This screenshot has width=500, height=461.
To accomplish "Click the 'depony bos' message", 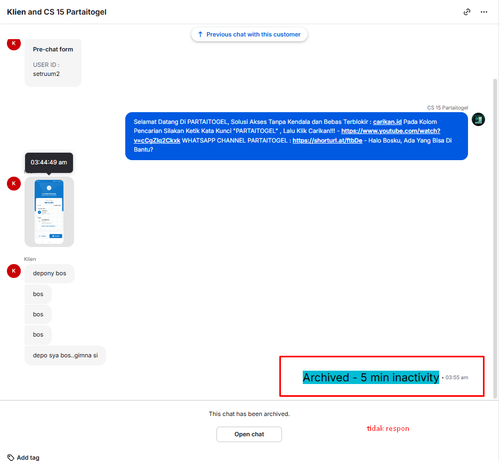I will (49, 273).
